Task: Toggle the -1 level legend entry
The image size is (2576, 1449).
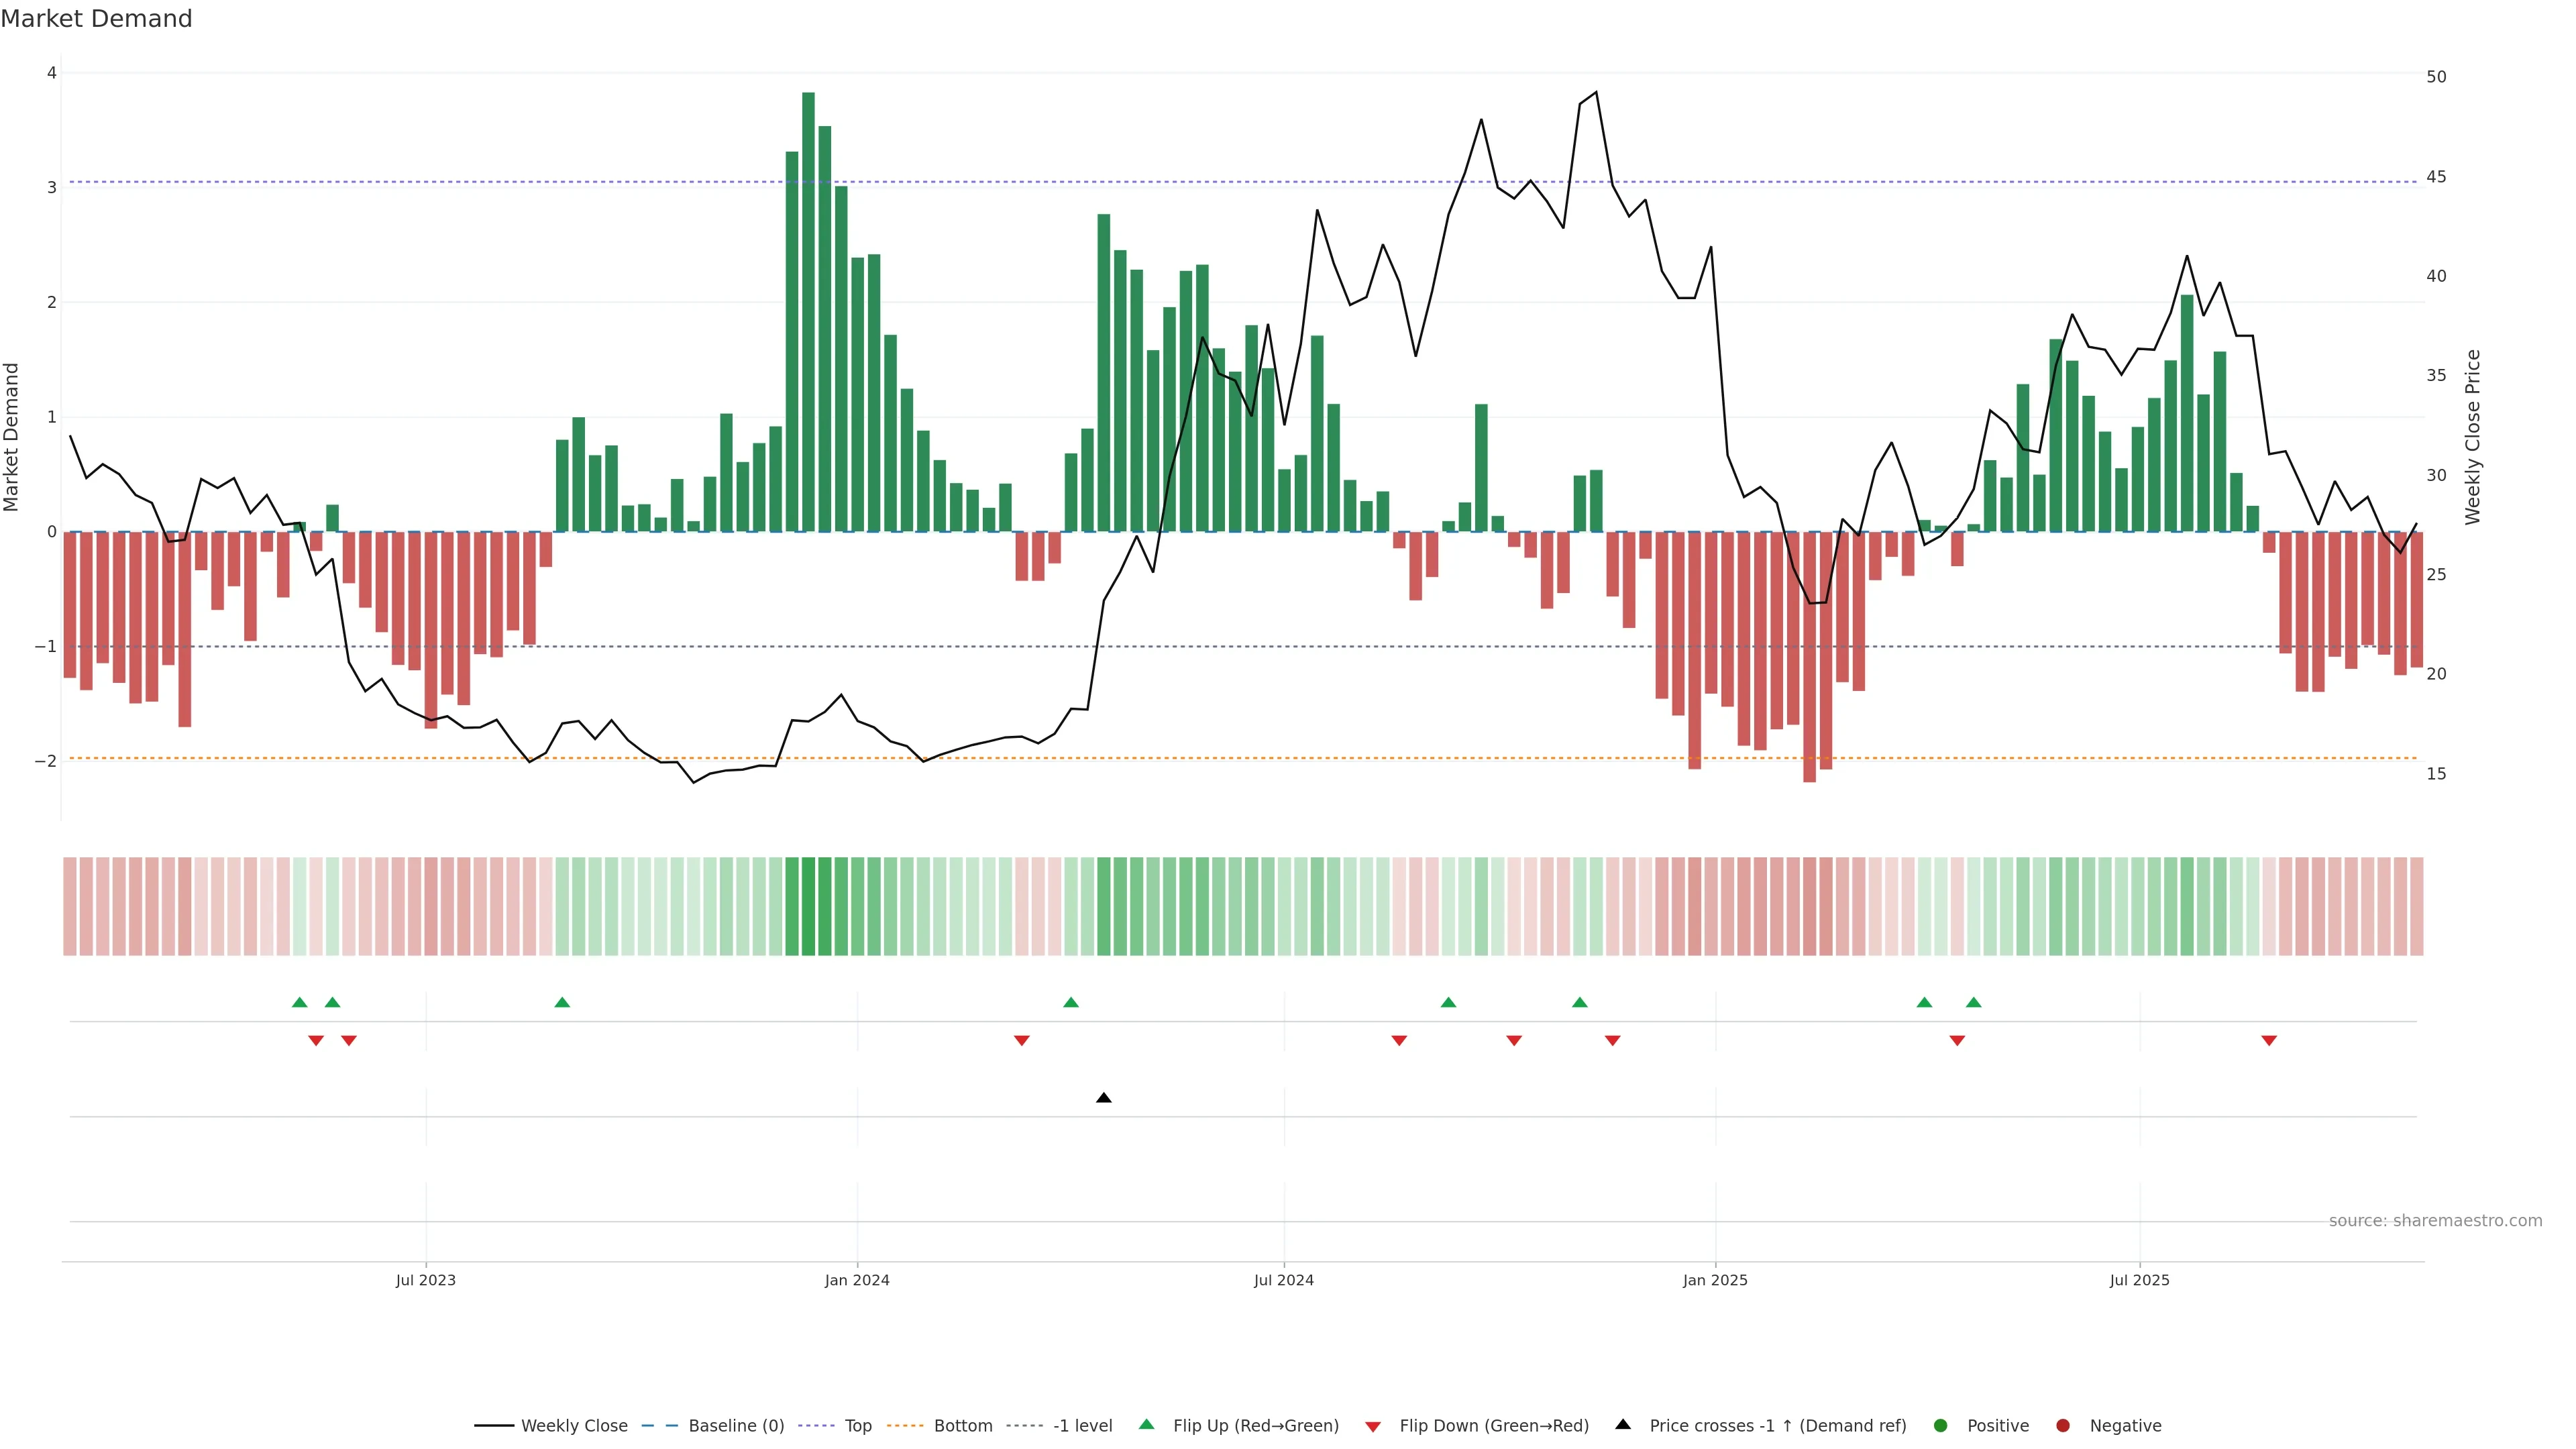Action: [x=1082, y=1425]
